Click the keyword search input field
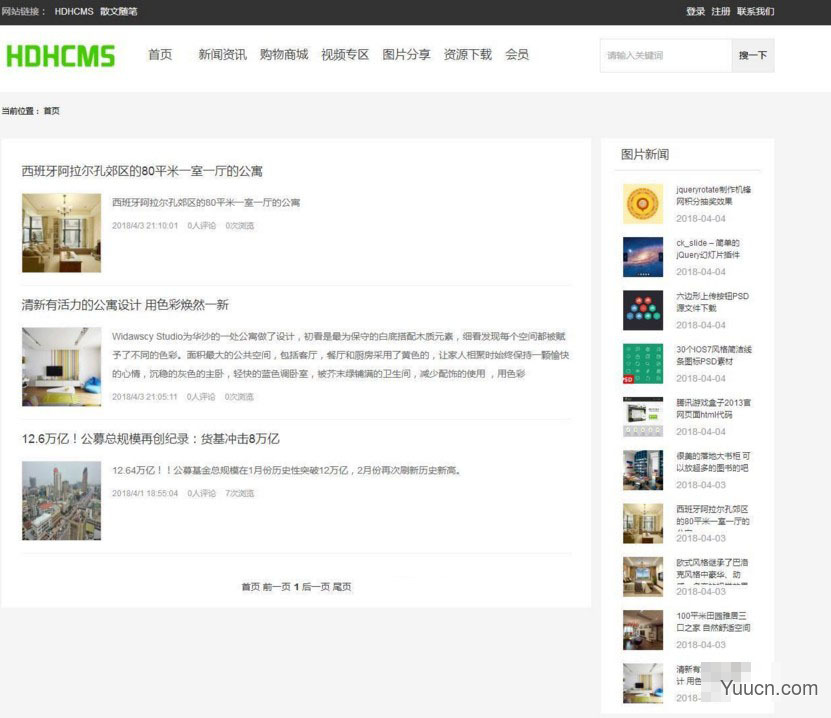This screenshot has width=831, height=718. (x=665, y=56)
